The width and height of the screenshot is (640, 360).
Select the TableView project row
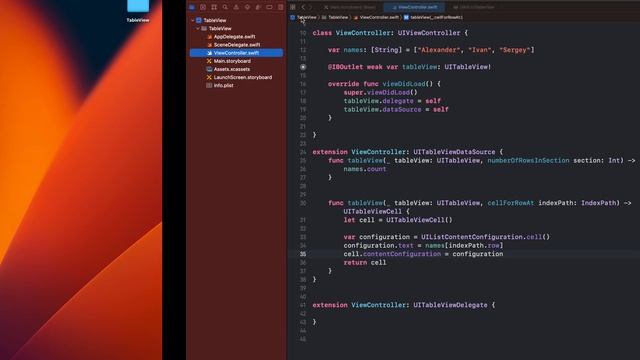point(236,20)
